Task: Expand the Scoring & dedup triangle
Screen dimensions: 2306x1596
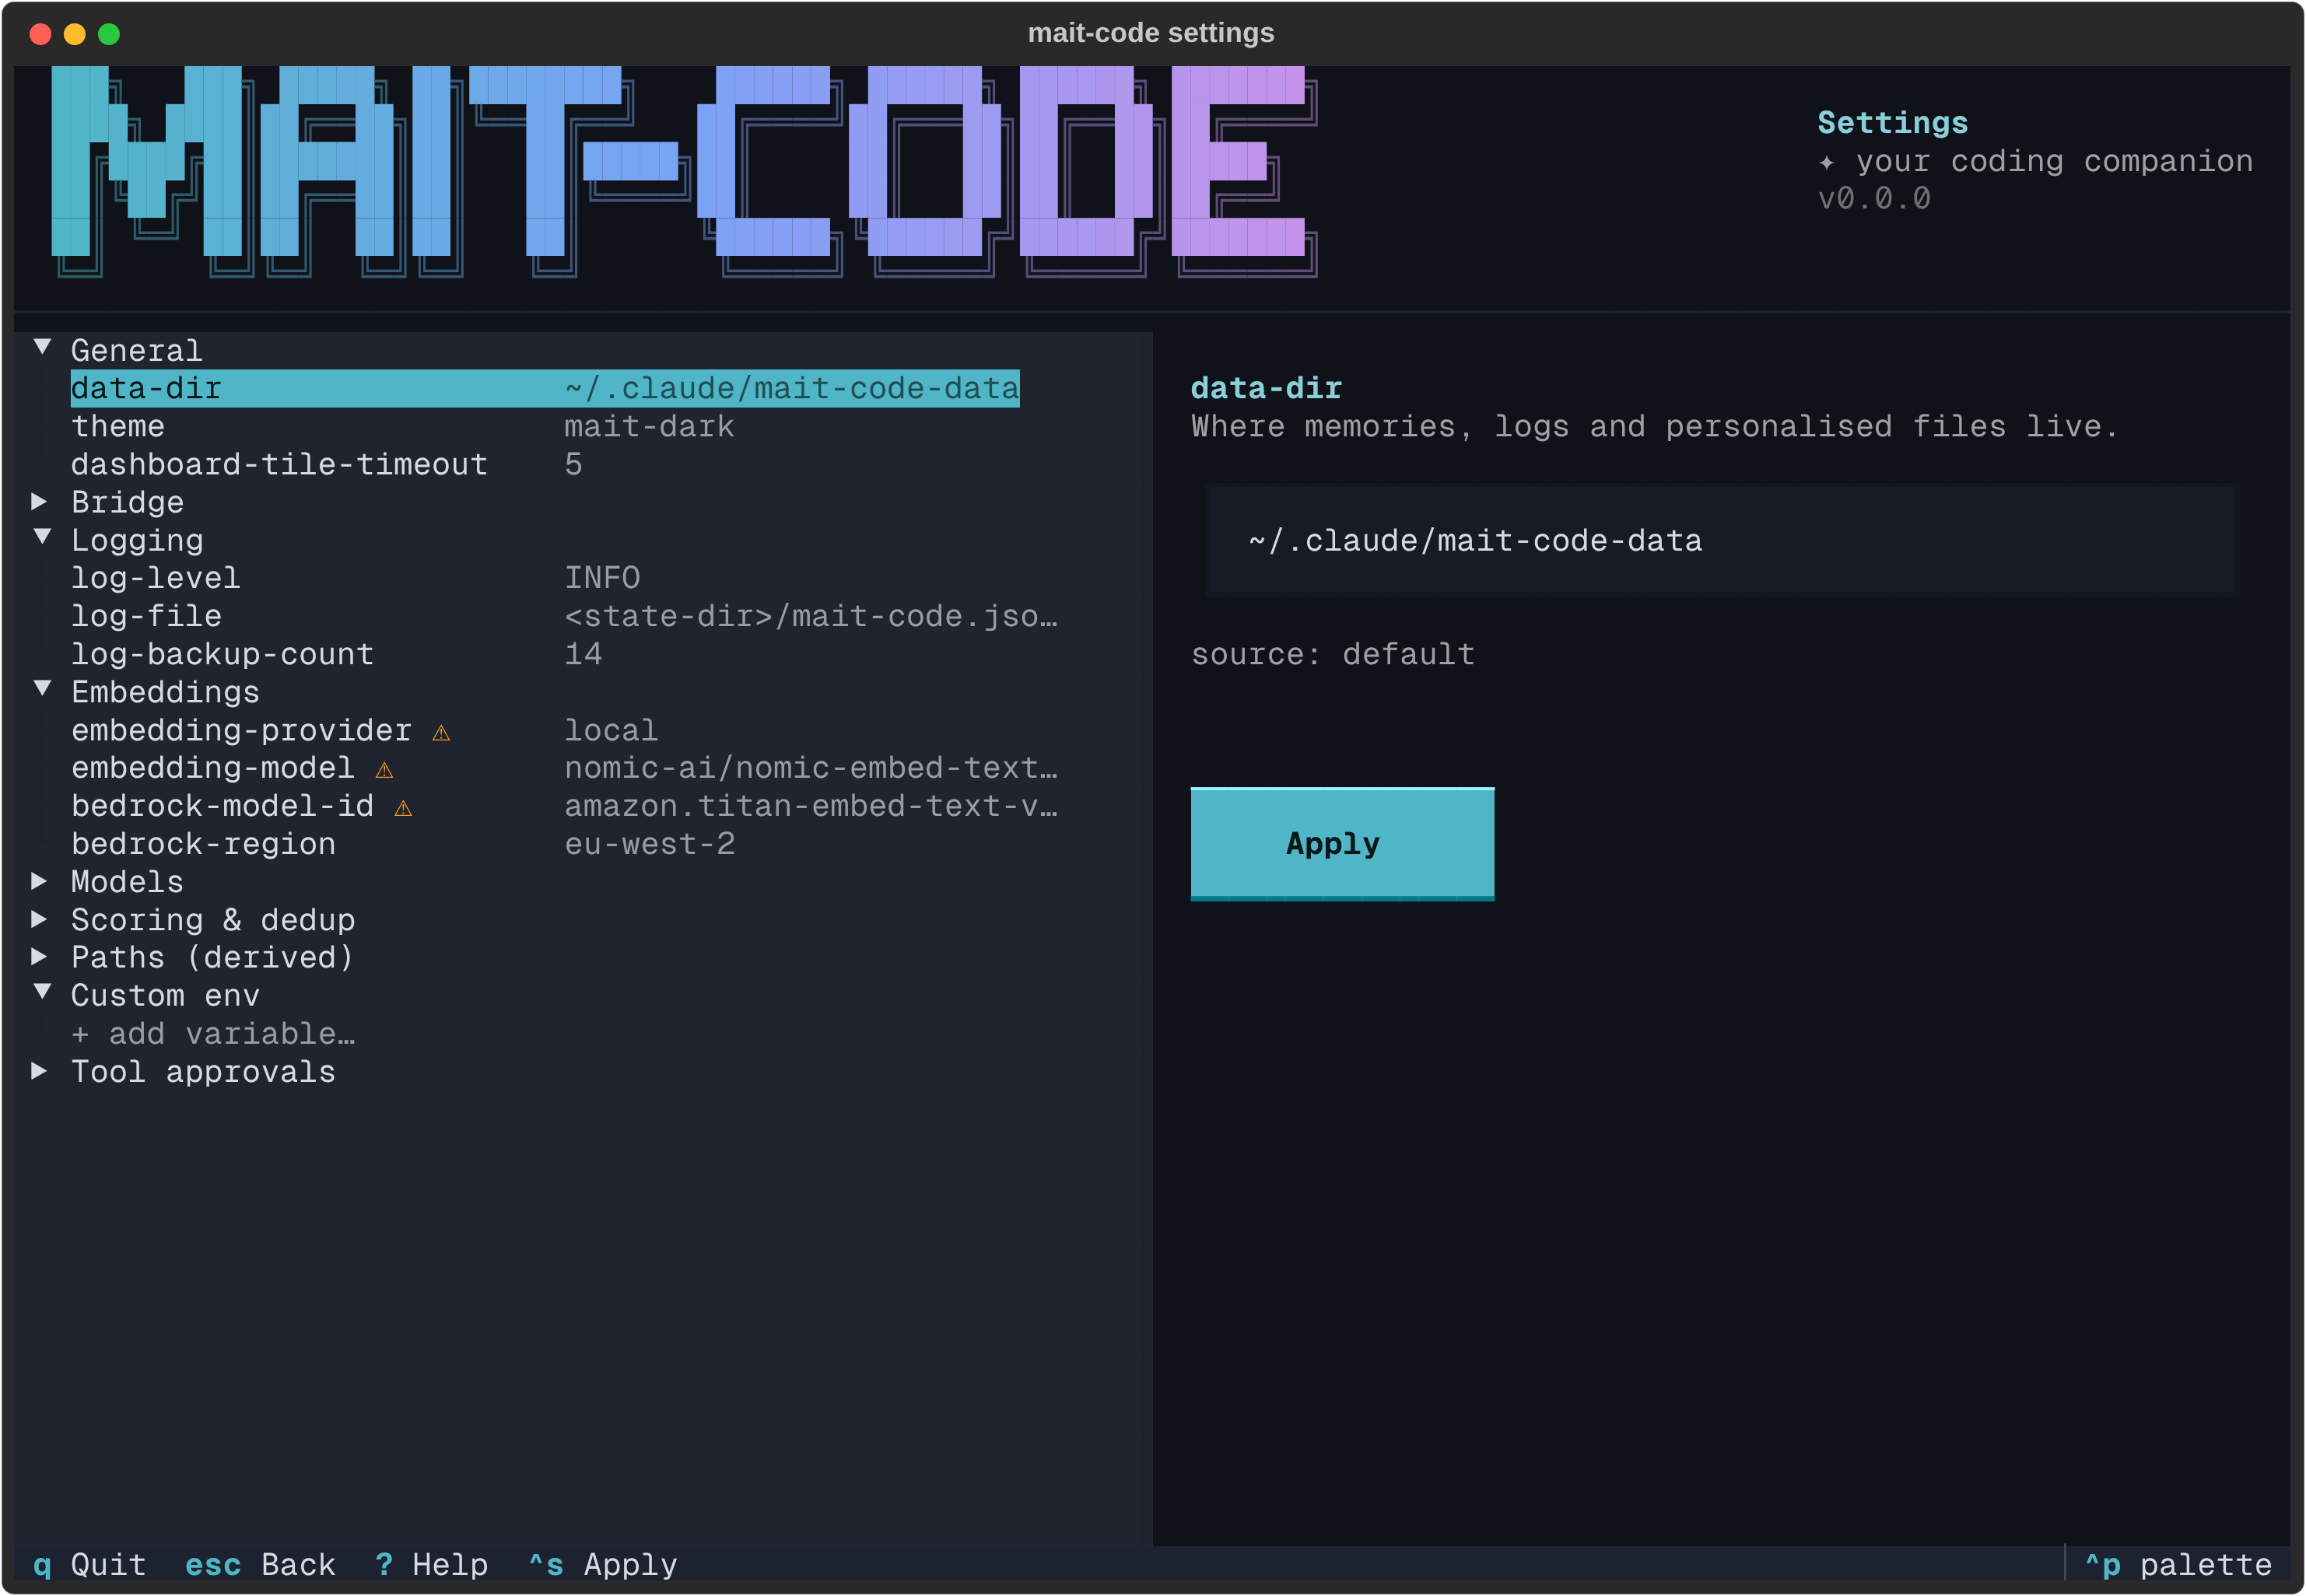Action: (x=40, y=919)
